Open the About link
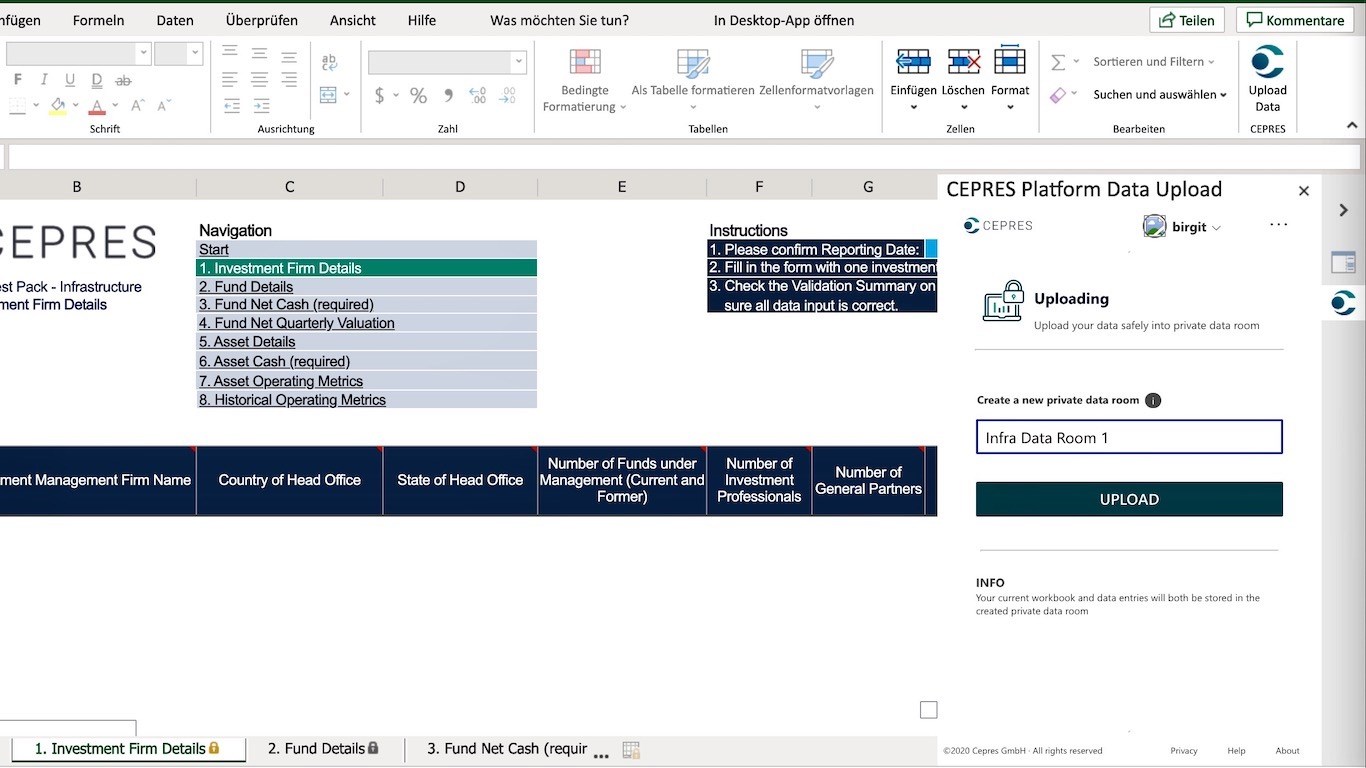The height and width of the screenshot is (768, 1366). coord(1288,751)
